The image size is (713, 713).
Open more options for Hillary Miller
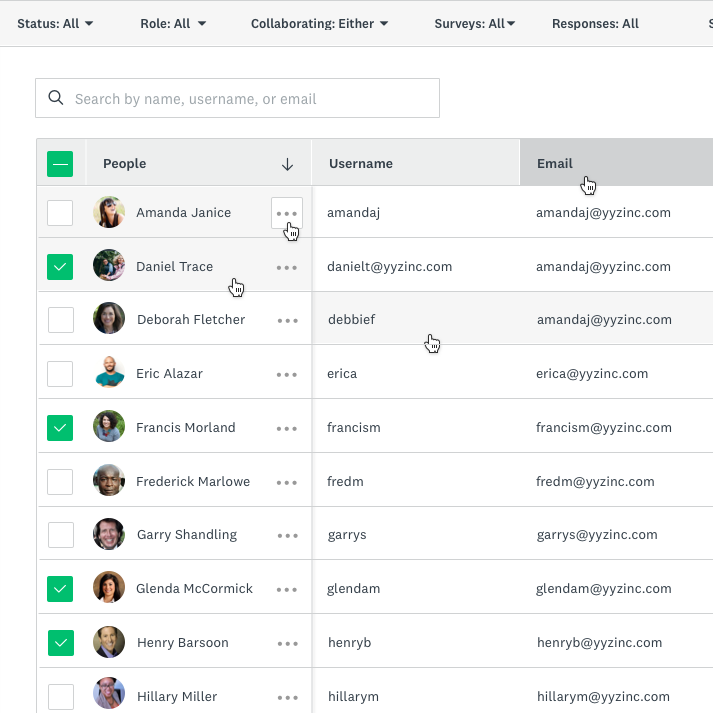coord(288,698)
